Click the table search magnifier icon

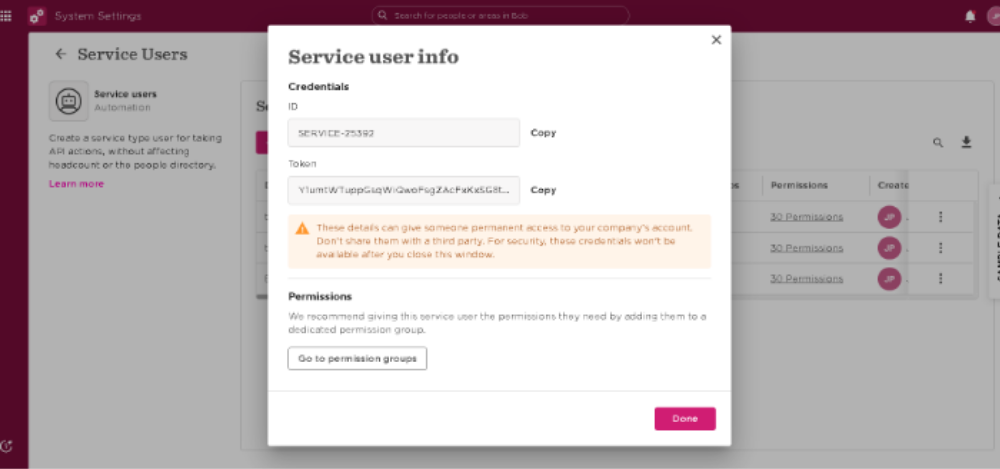(x=938, y=142)
